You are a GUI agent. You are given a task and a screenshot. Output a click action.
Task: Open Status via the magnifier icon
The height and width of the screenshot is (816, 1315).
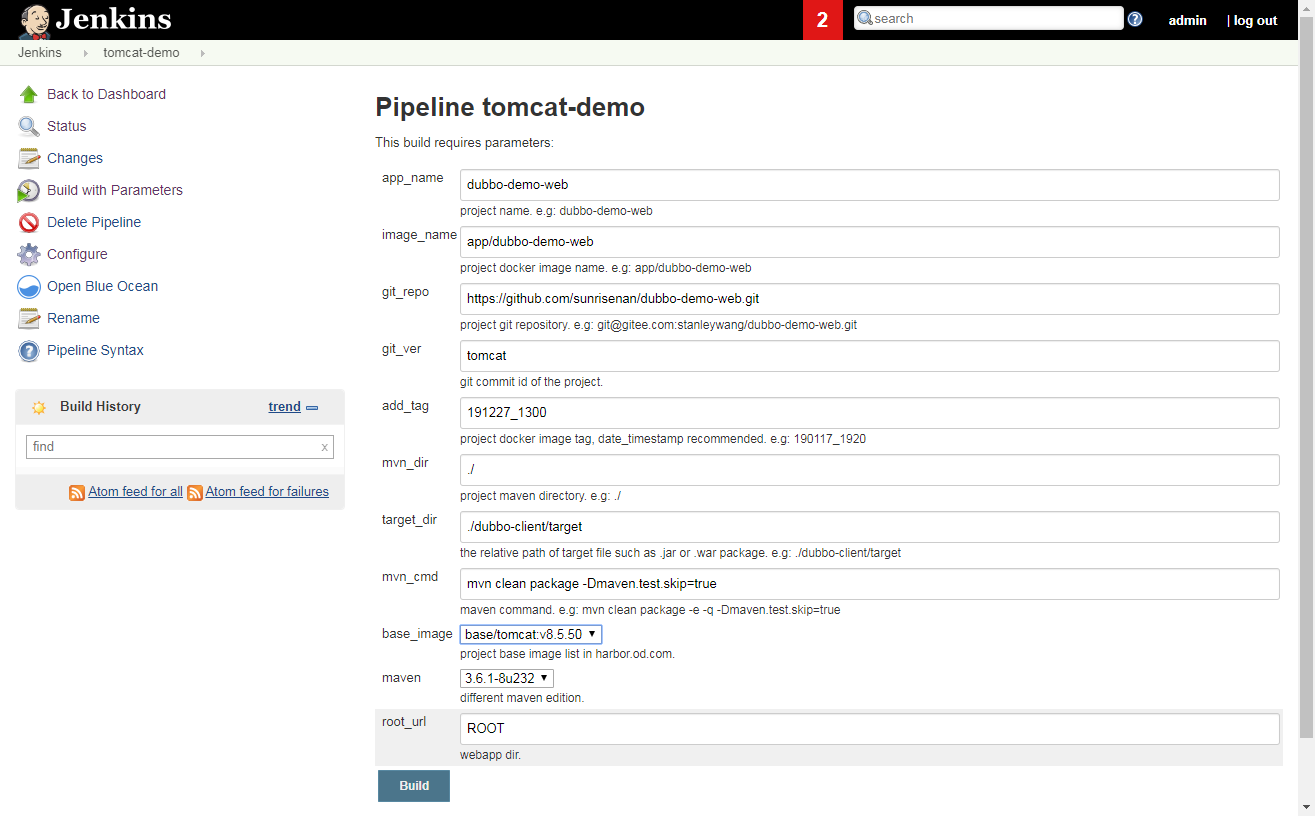pos(28,126)
